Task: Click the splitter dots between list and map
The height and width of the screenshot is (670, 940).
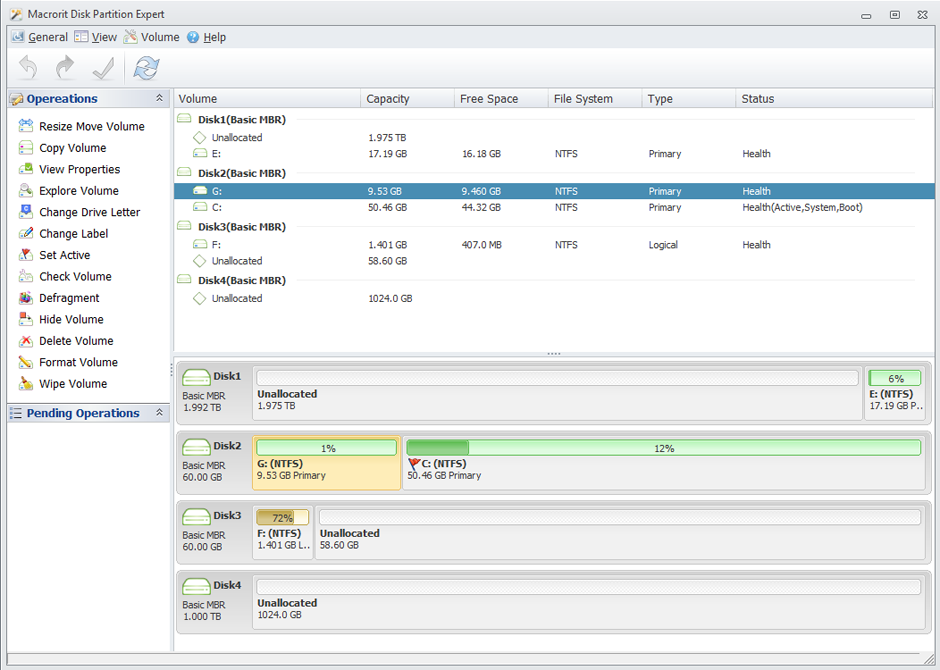Action: coord(553,354)
